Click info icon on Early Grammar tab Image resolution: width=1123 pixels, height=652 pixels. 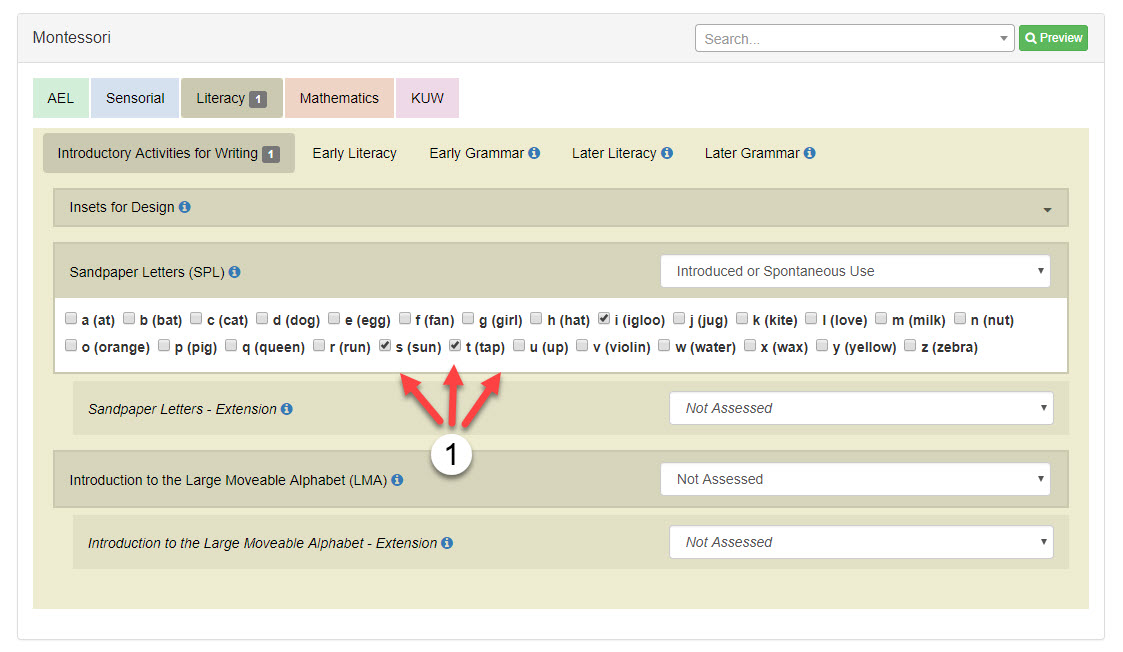[534, 153]
